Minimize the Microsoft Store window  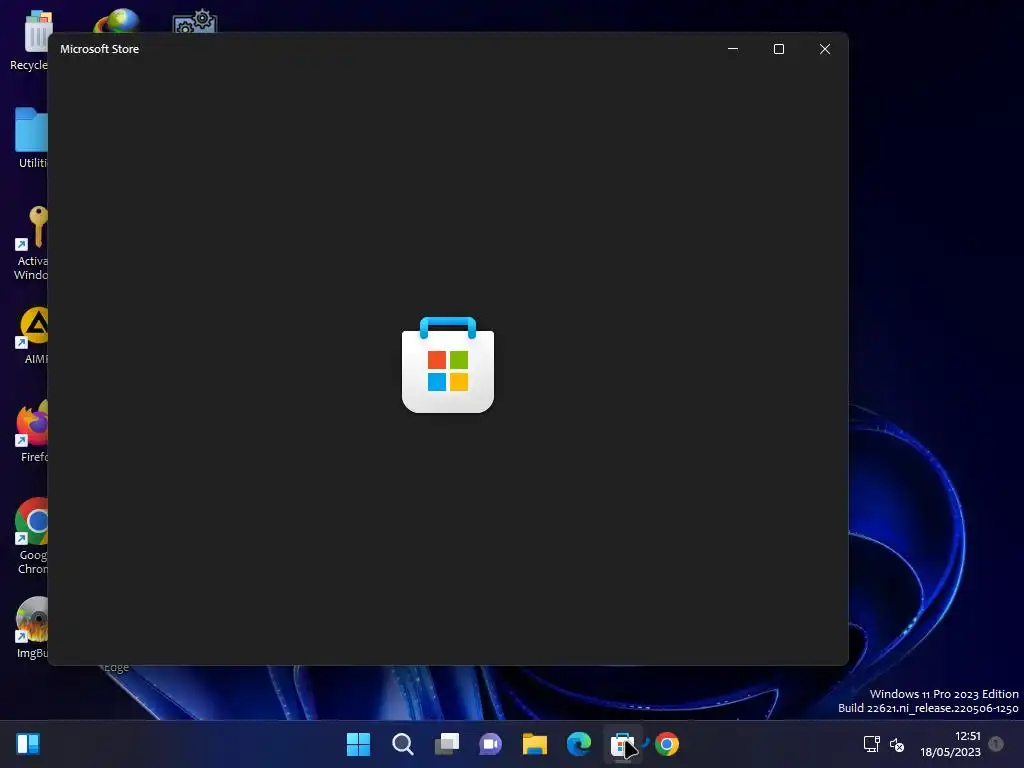coord(733,49)
